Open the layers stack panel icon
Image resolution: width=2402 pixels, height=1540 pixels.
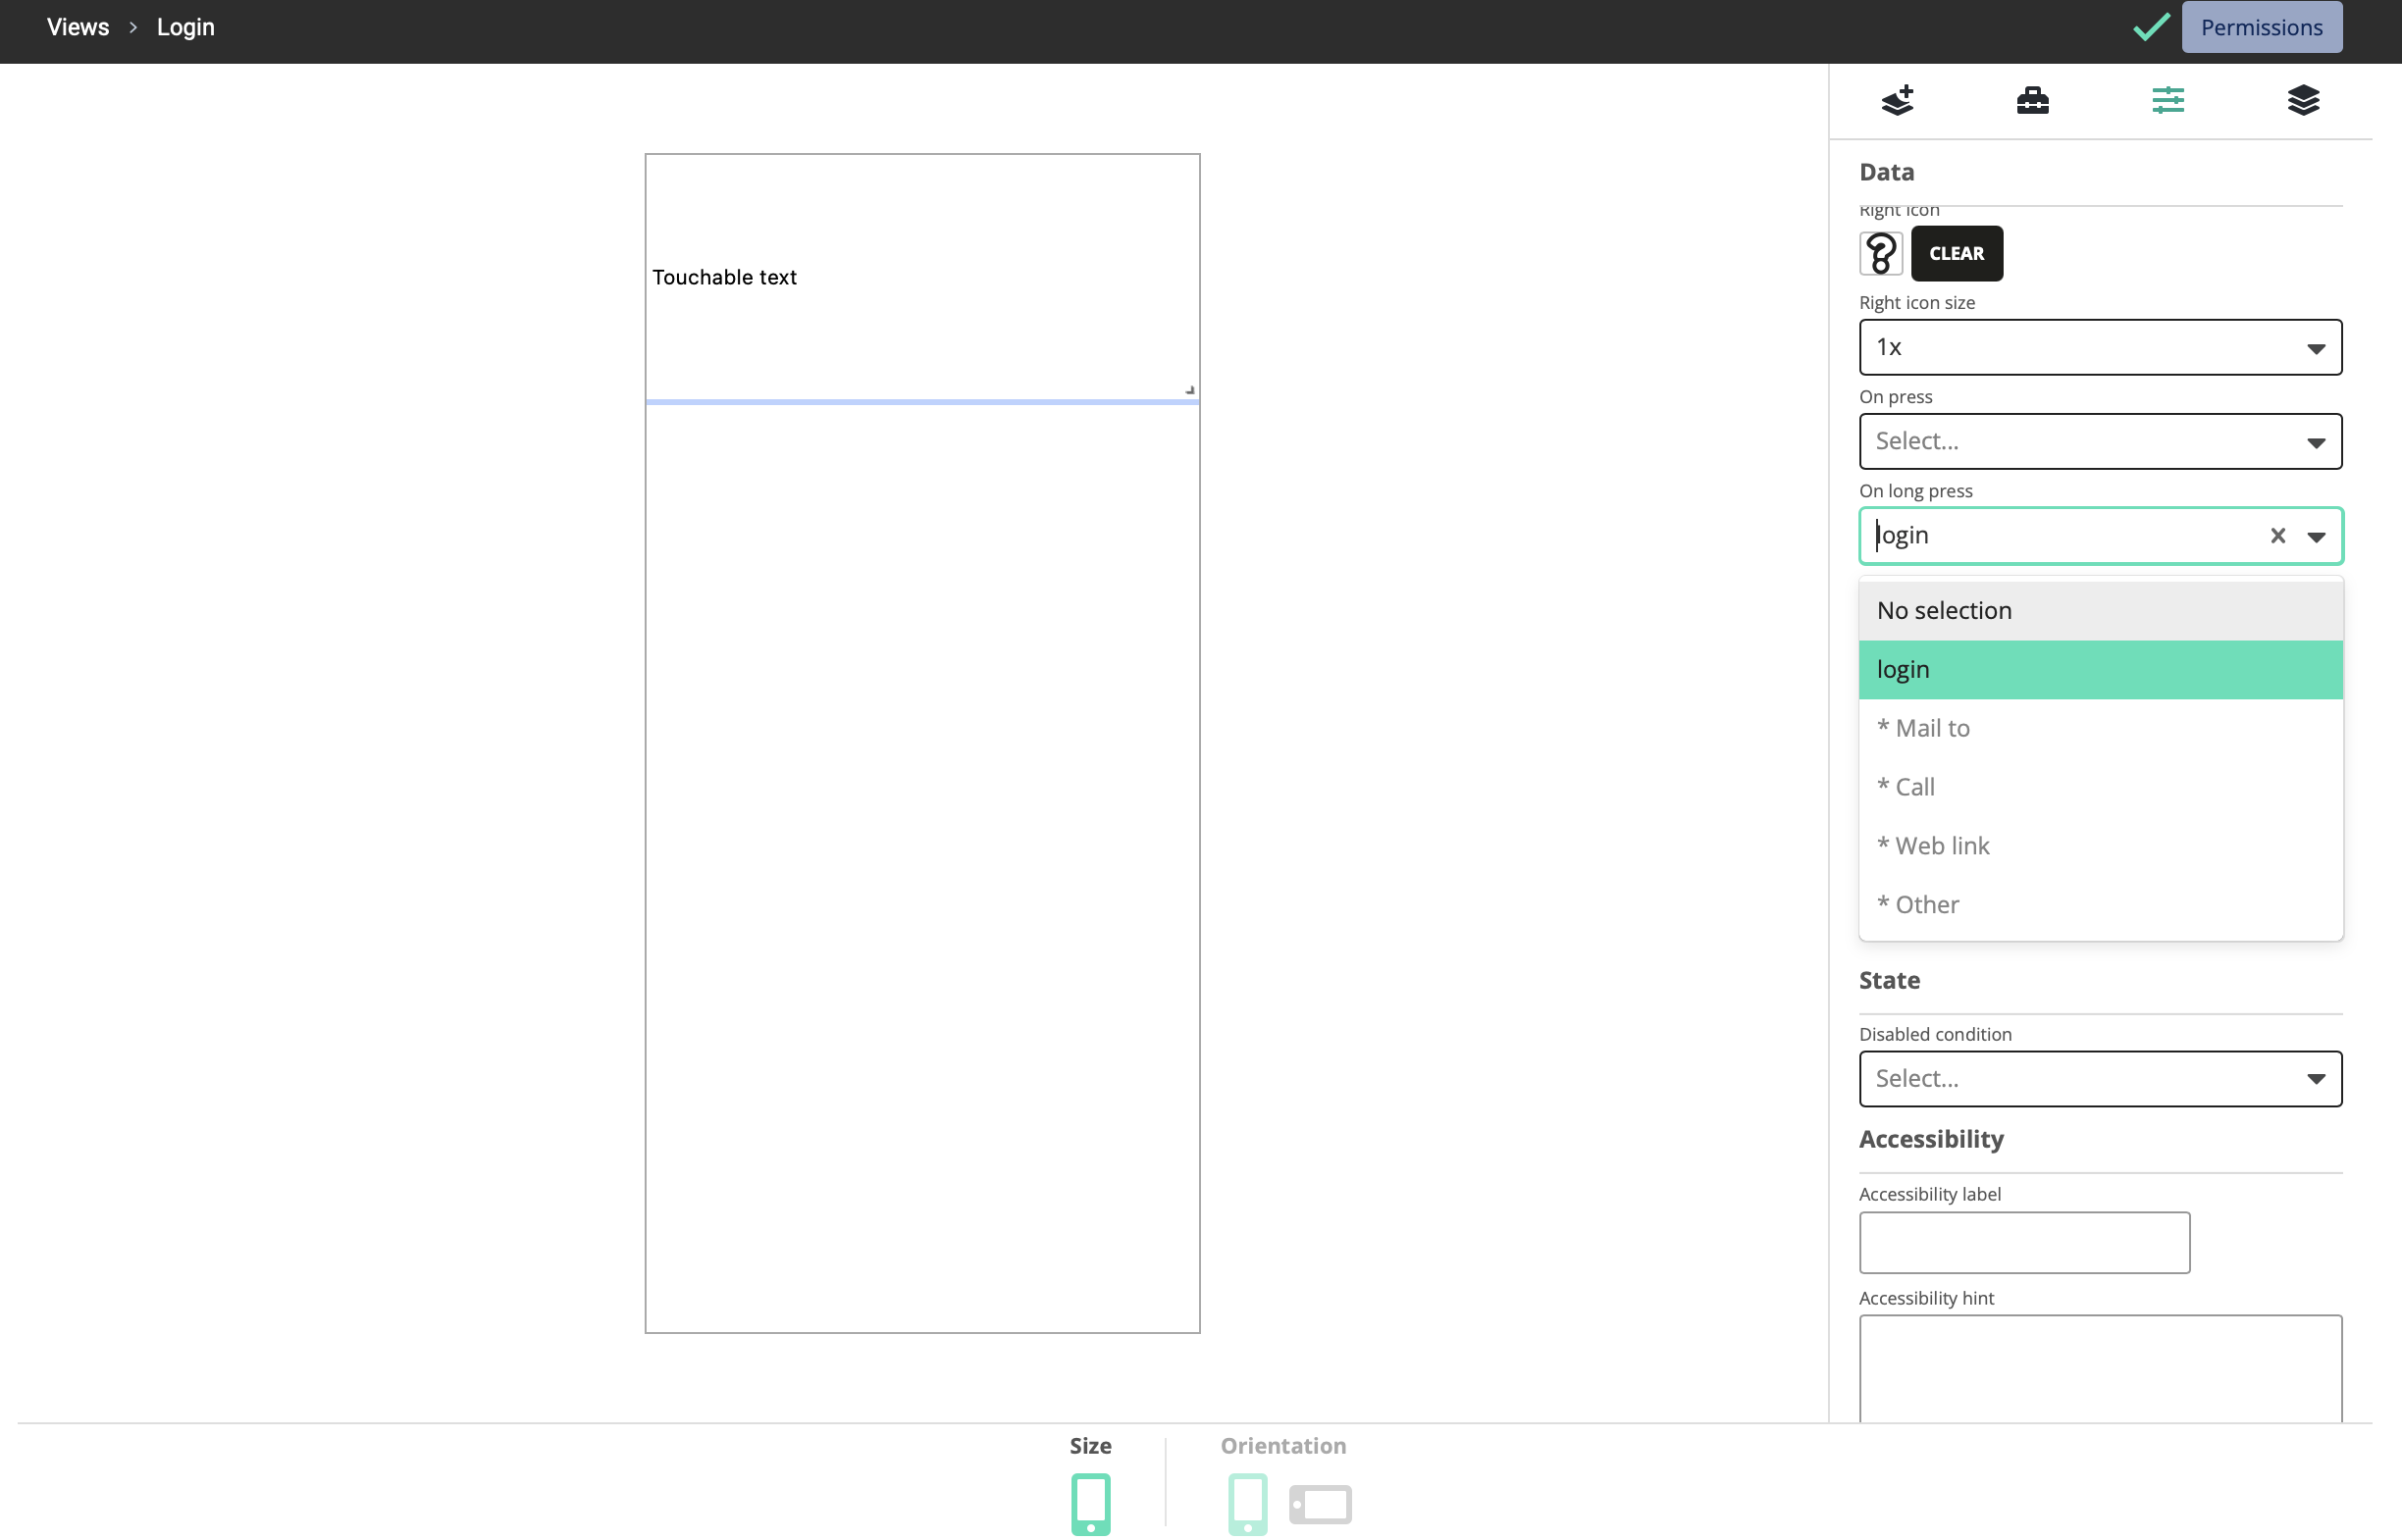[x=2303, y=100]
